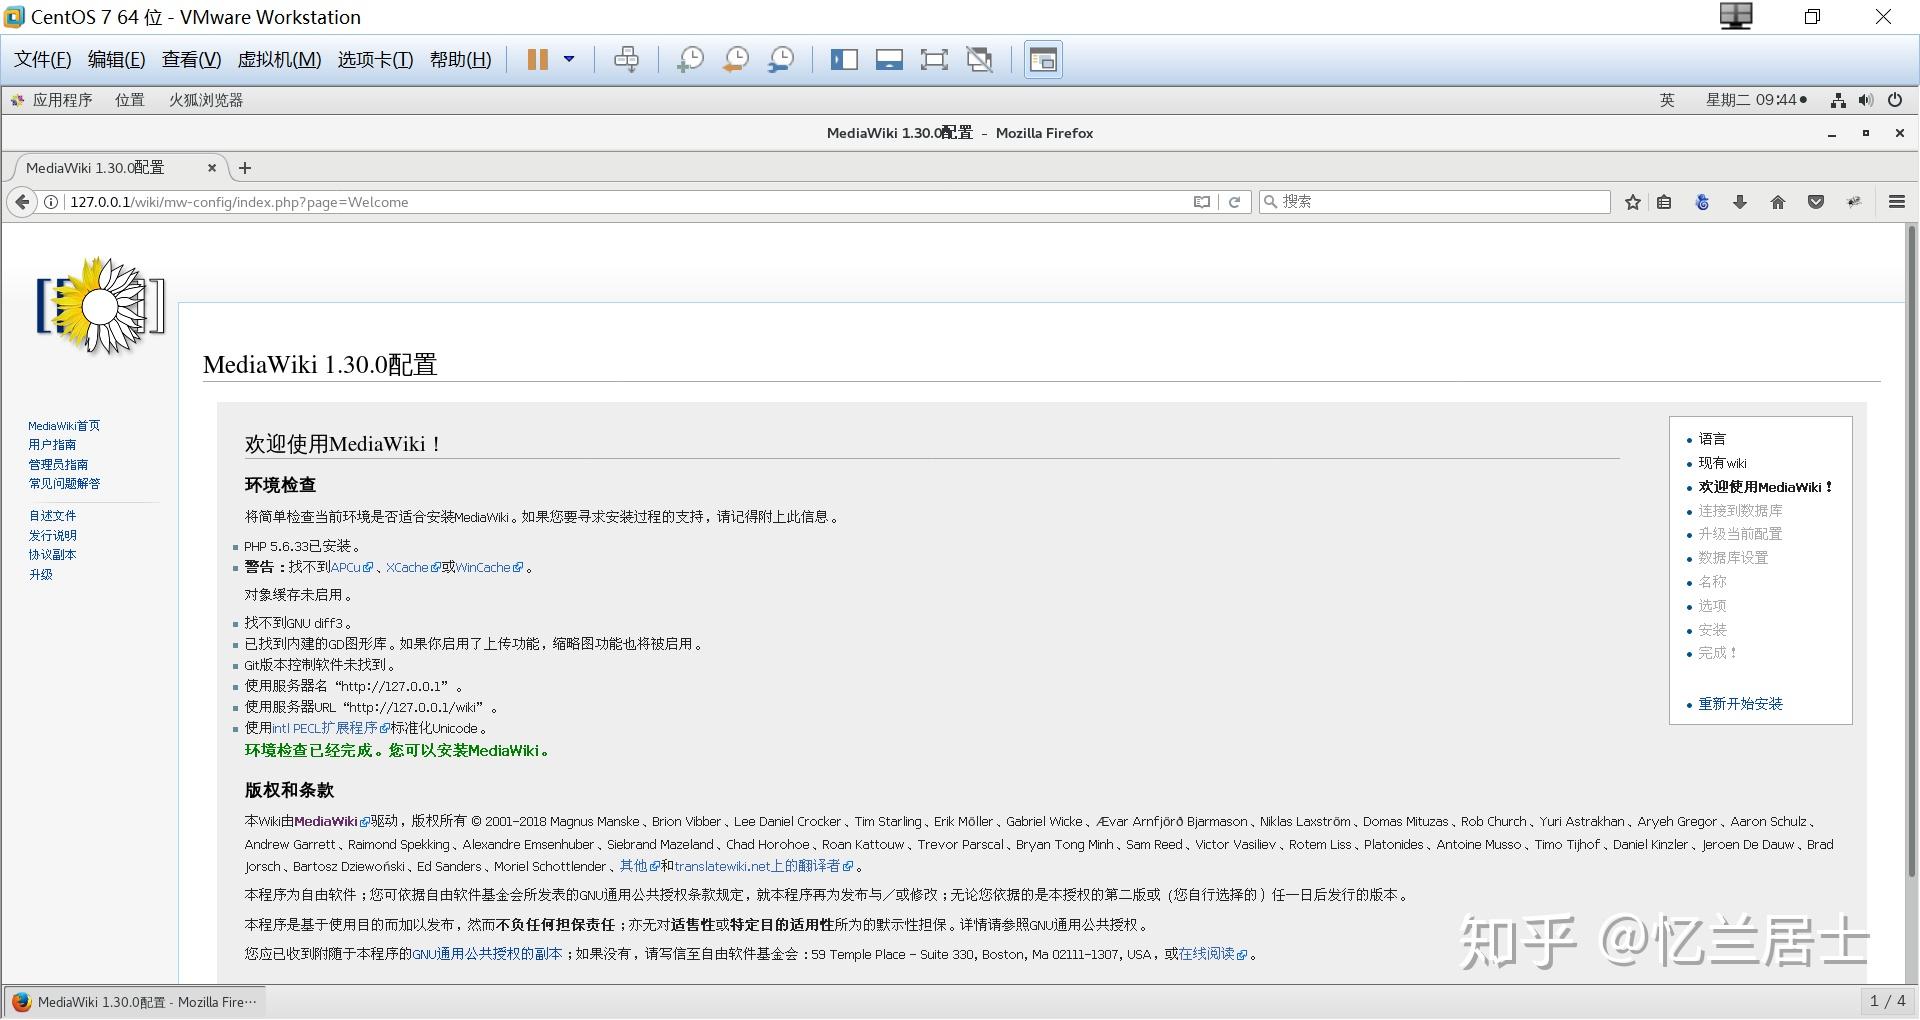Screen dimensions: 1920x1020
Task: Open the Firefox hamburger menu
Action: pos(1895,201)
